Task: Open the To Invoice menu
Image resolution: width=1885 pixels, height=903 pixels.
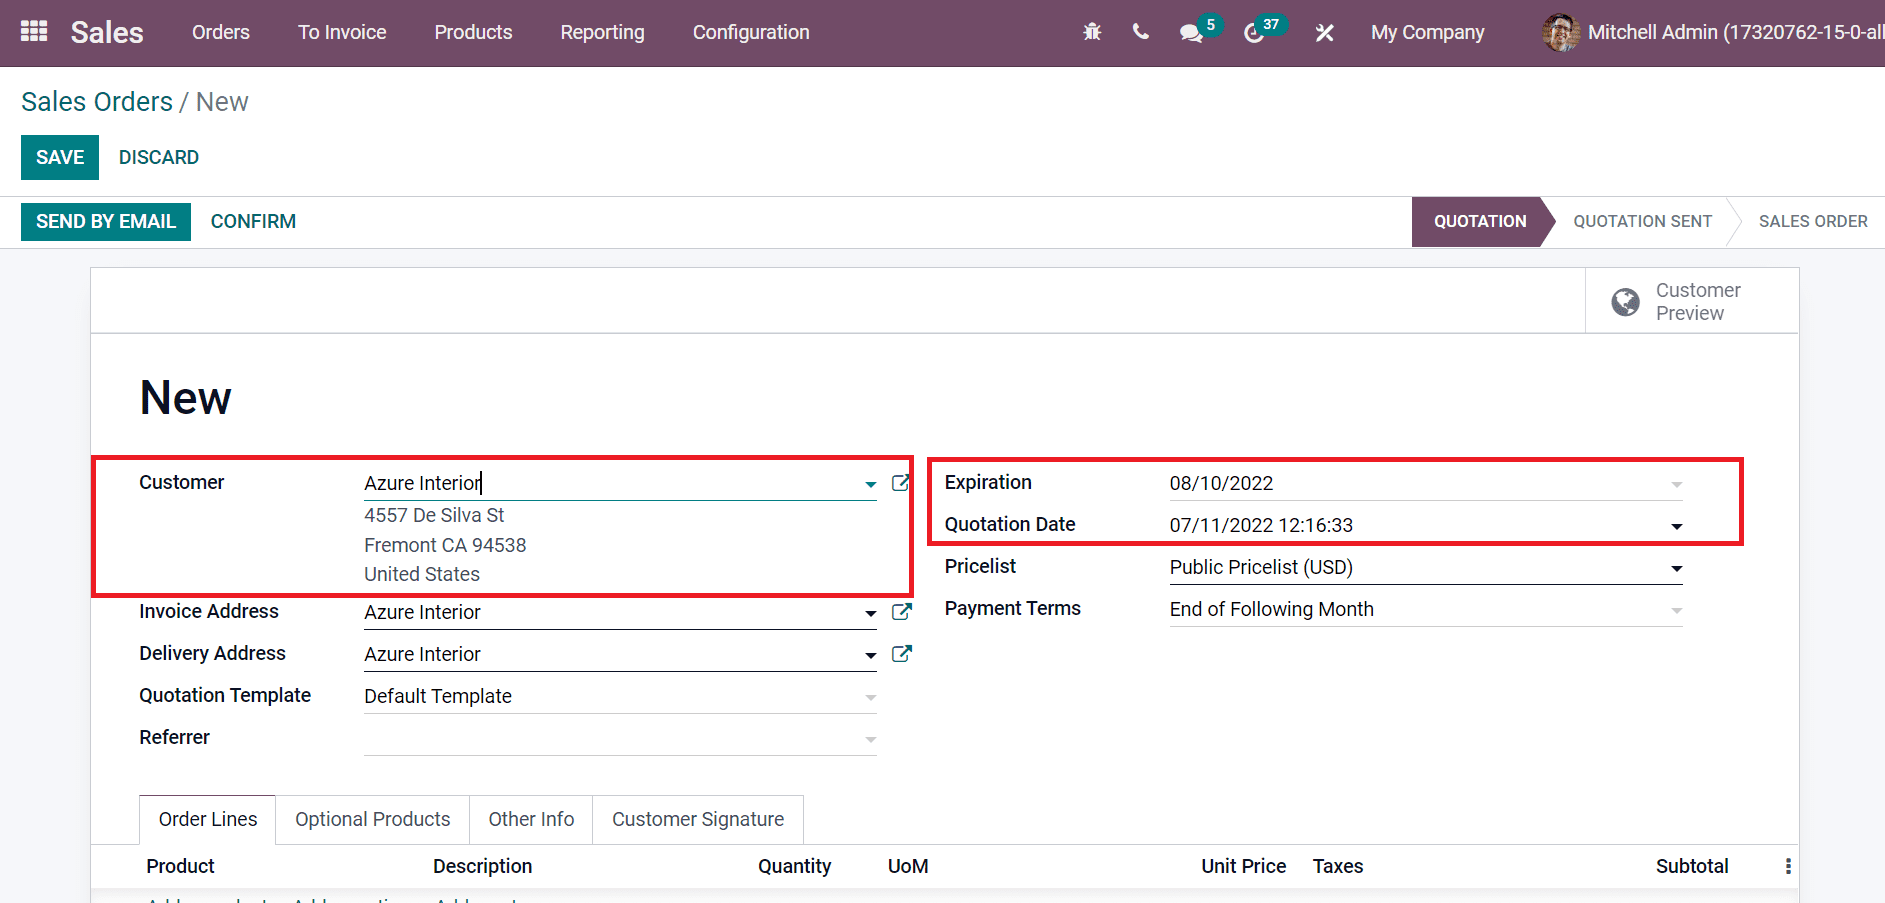Action: coord(342,32)
